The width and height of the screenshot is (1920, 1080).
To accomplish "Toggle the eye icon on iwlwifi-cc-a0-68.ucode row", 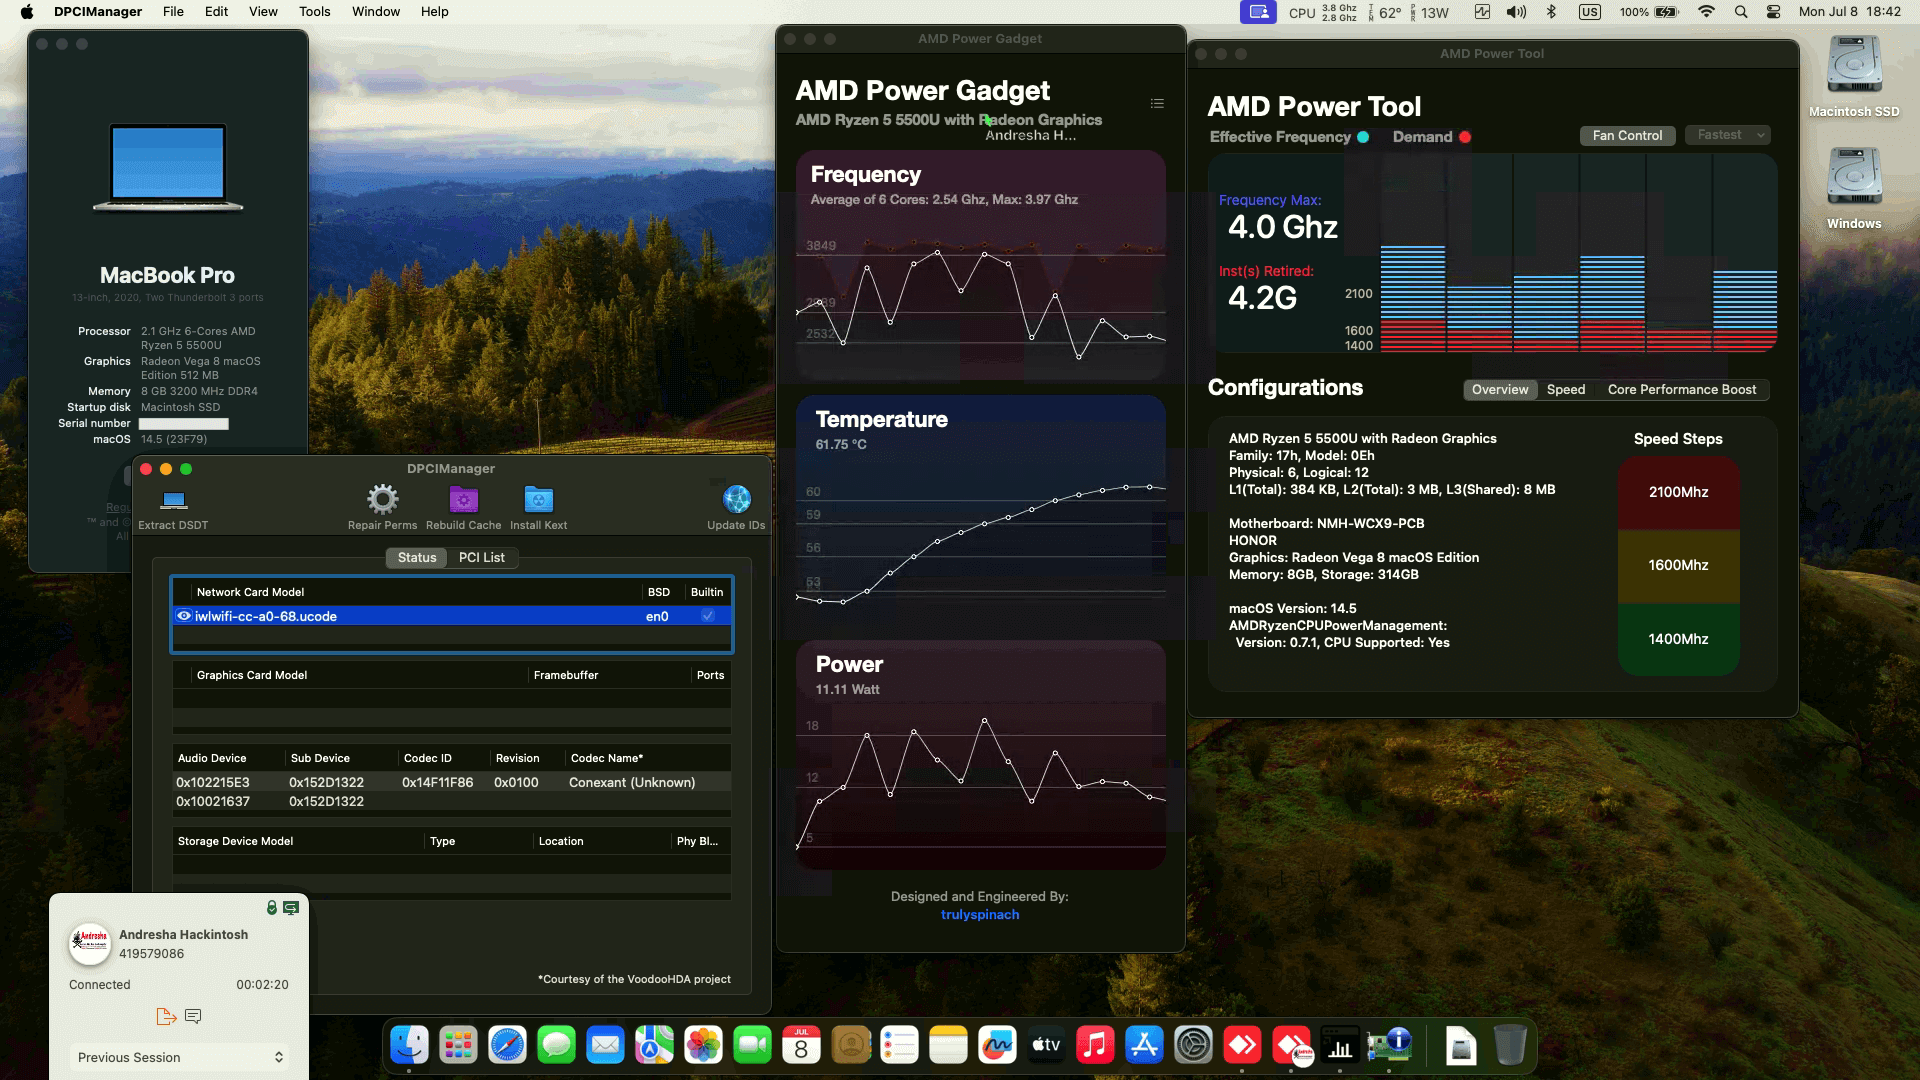I will pyautogui.click(x=184, y=616).
